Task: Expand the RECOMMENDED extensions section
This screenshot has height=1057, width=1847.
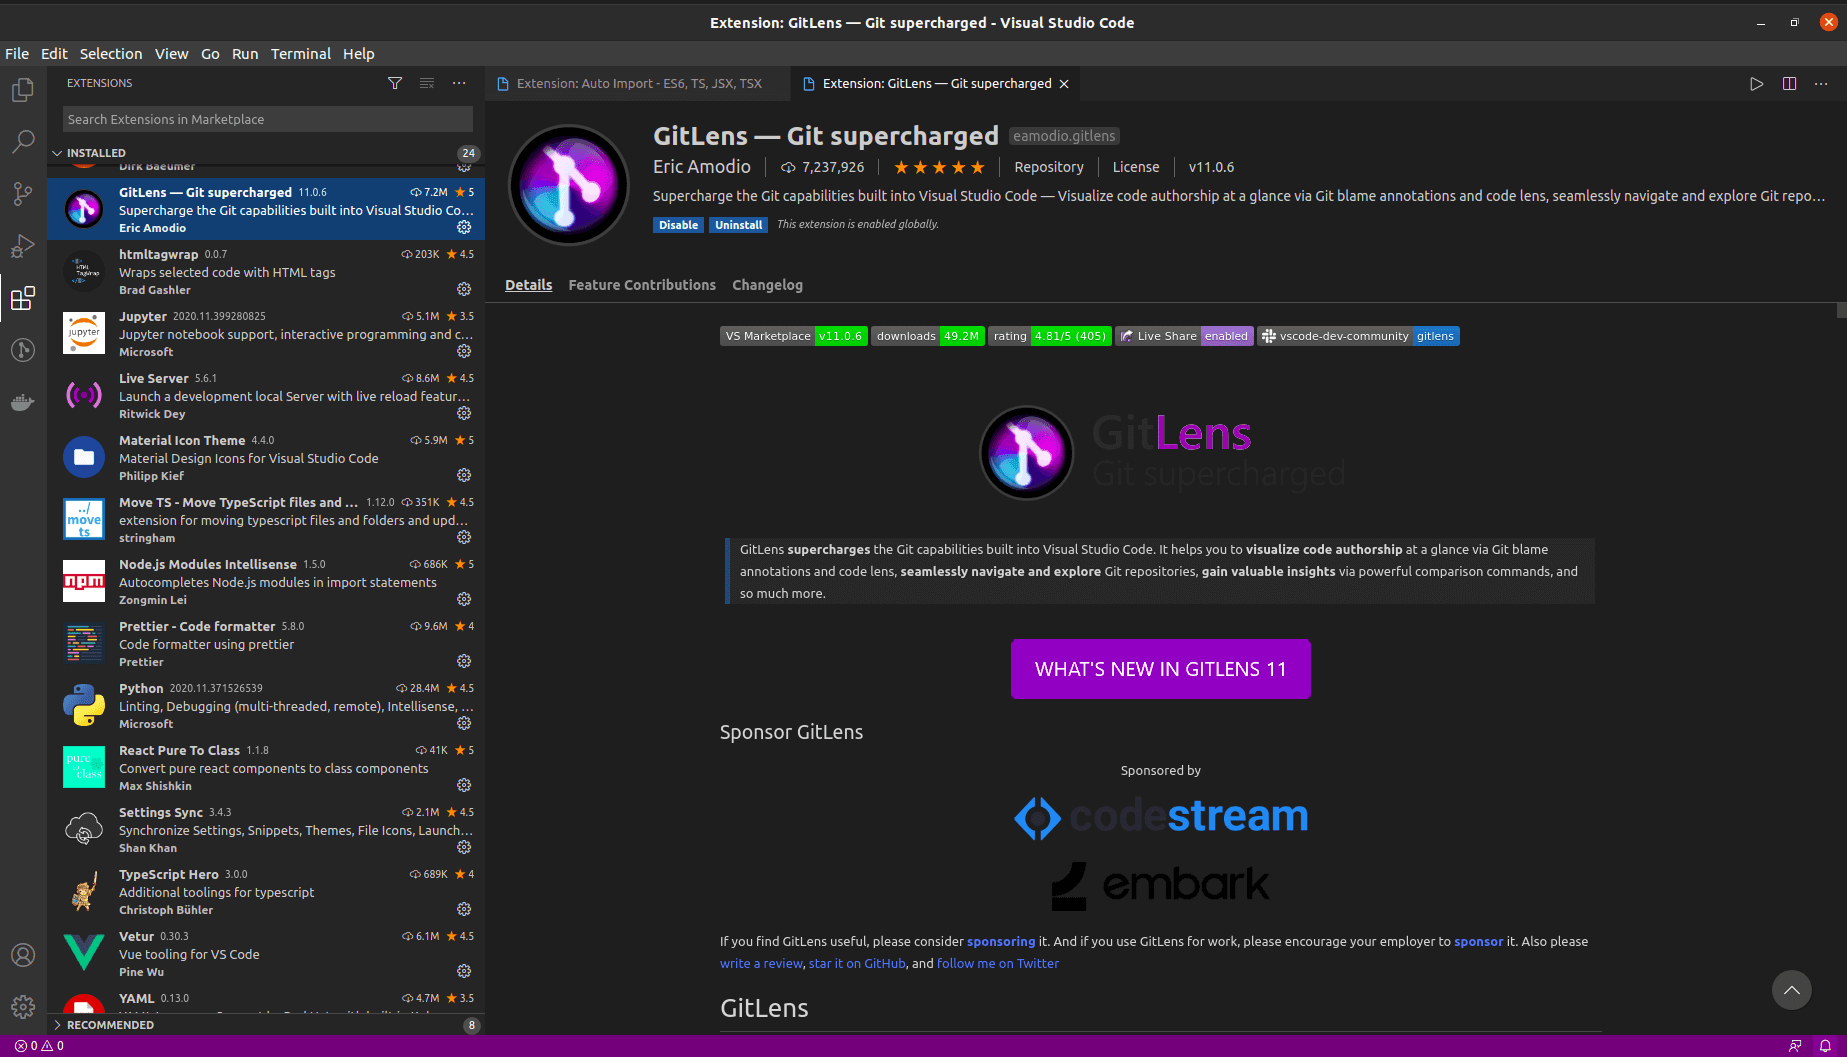Action: point(267,1025)
